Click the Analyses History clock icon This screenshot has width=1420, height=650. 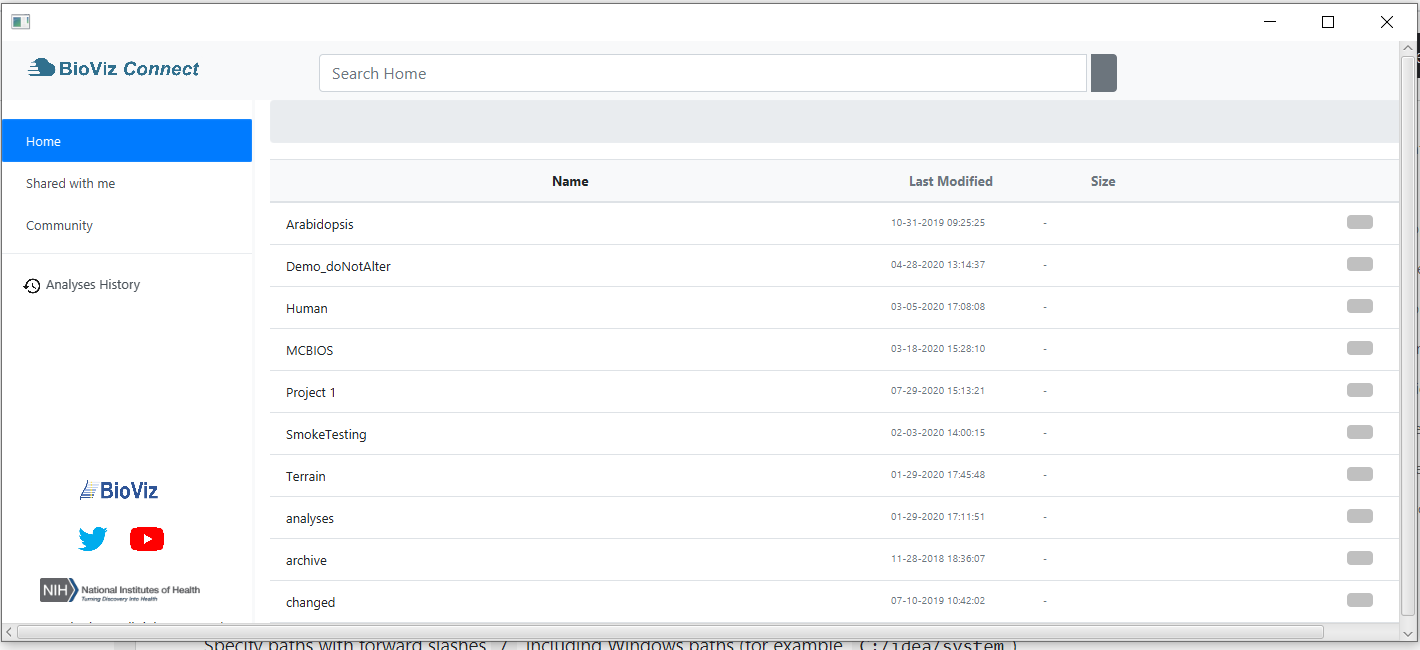point(32,286)
